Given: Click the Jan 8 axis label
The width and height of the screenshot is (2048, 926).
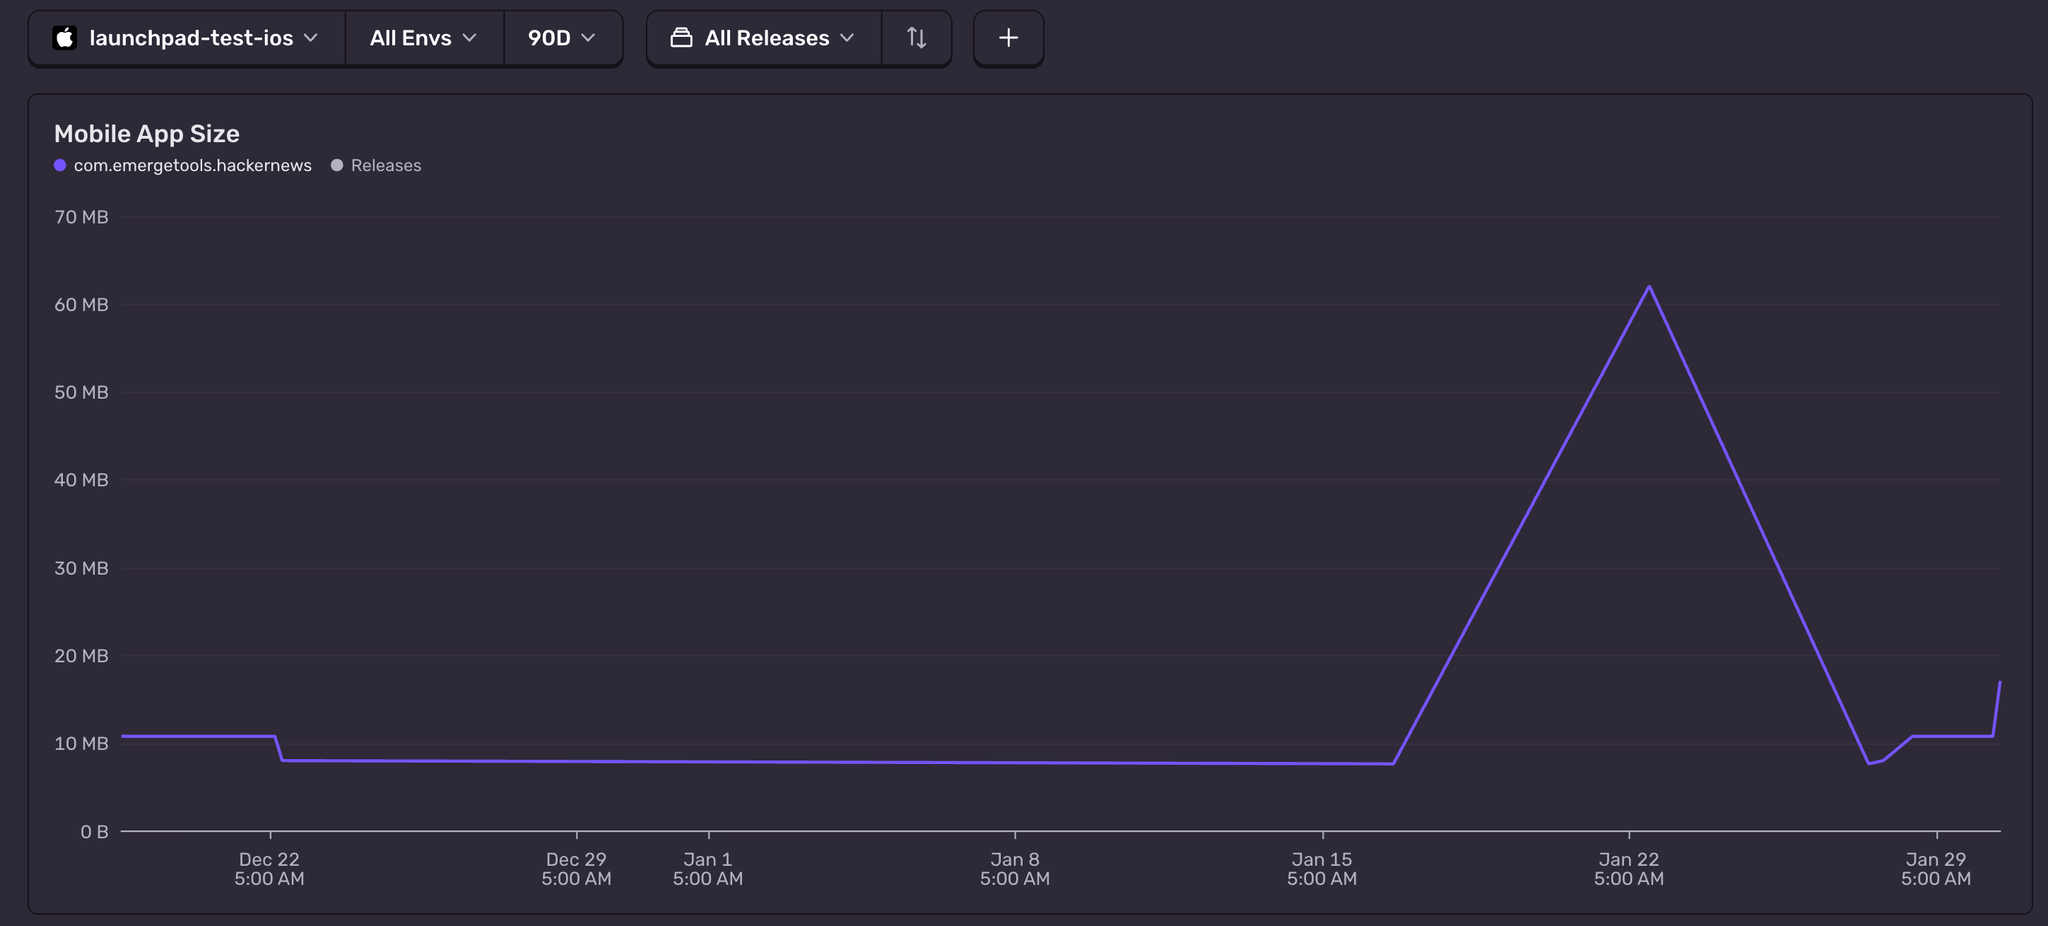Looking at the screenshot, I should (1015, 868).
